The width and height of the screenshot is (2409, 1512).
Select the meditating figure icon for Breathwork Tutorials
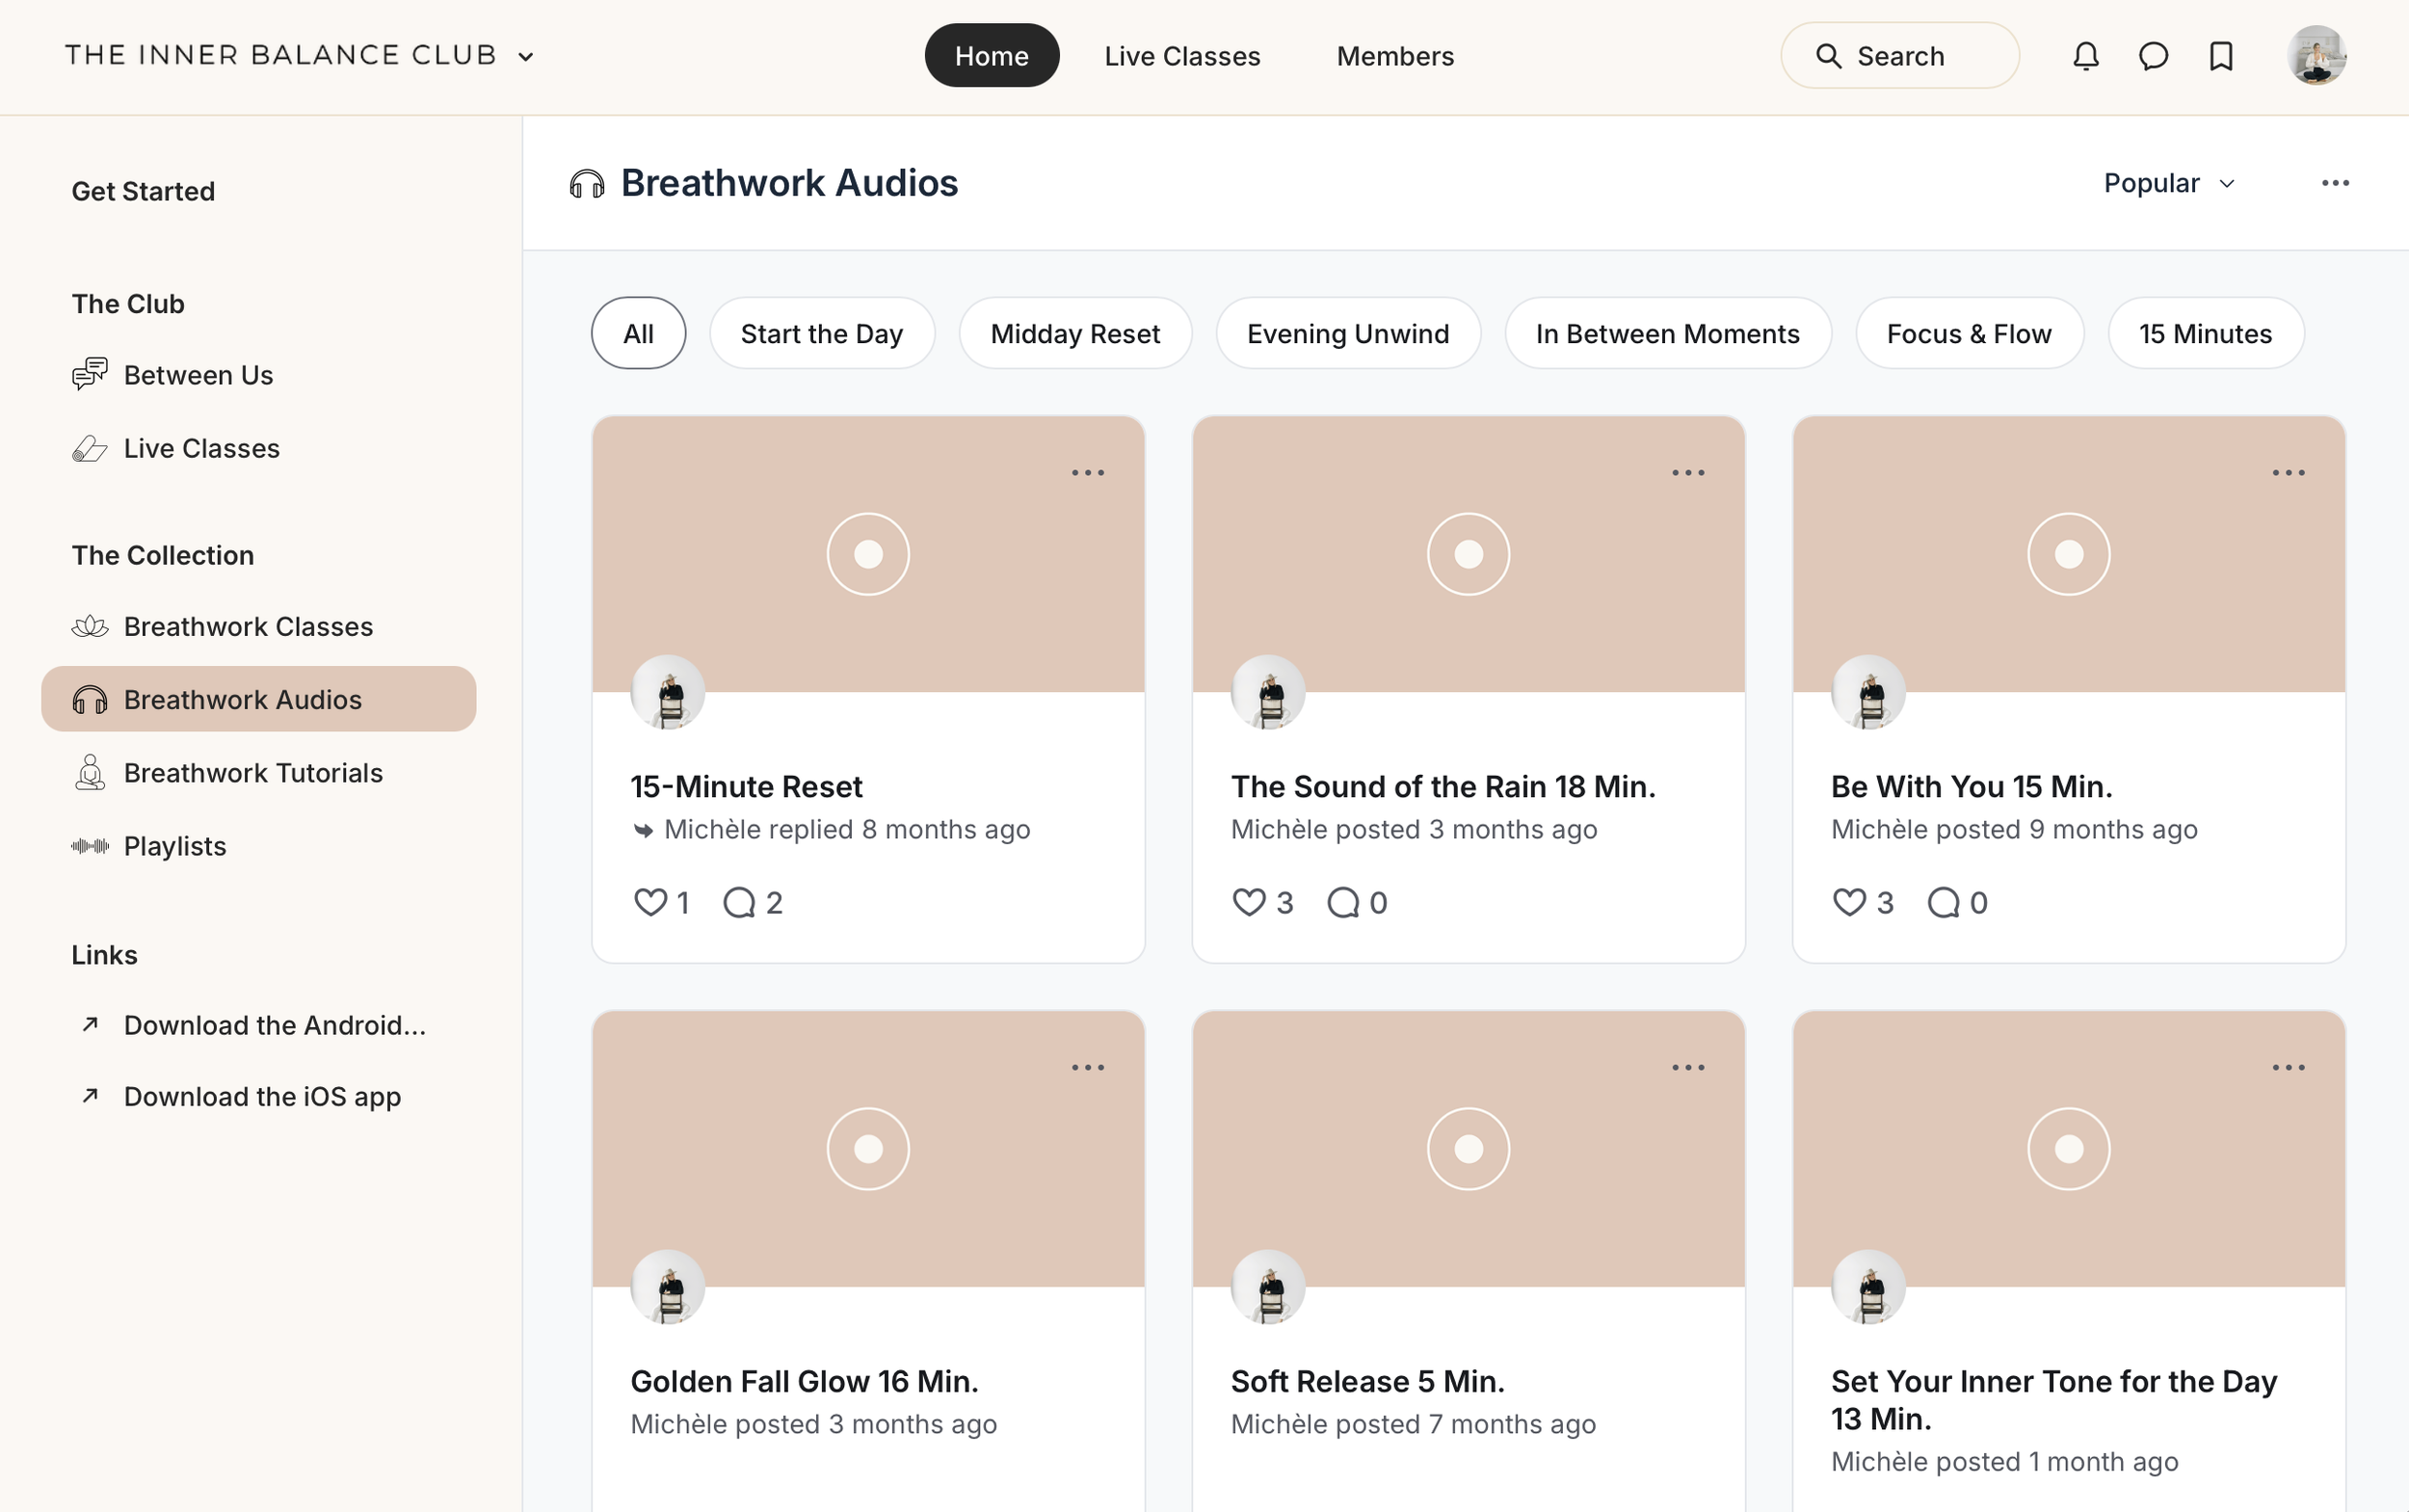coord(89,772)
